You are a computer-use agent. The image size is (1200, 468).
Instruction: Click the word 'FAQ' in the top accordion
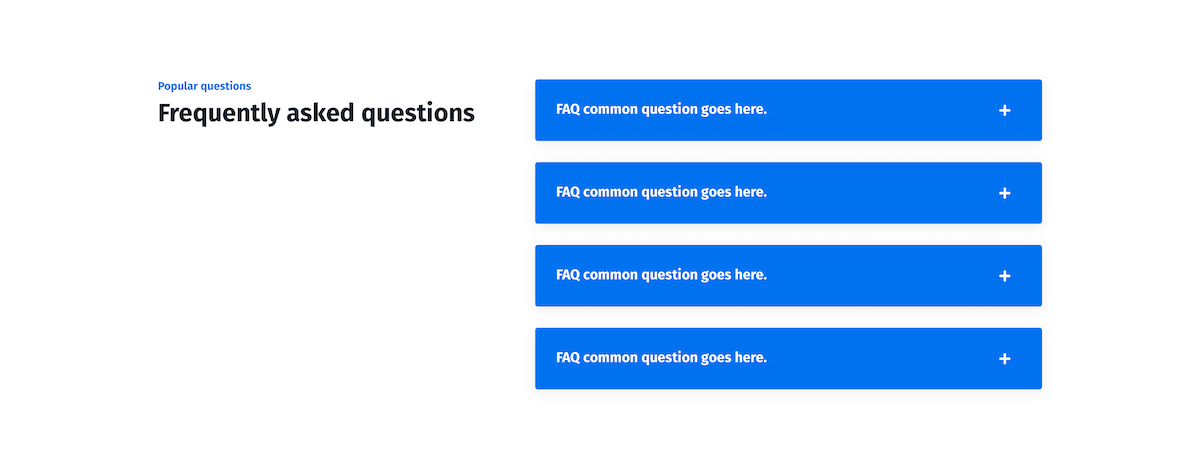pyautogui.click(x=567, y=109)
